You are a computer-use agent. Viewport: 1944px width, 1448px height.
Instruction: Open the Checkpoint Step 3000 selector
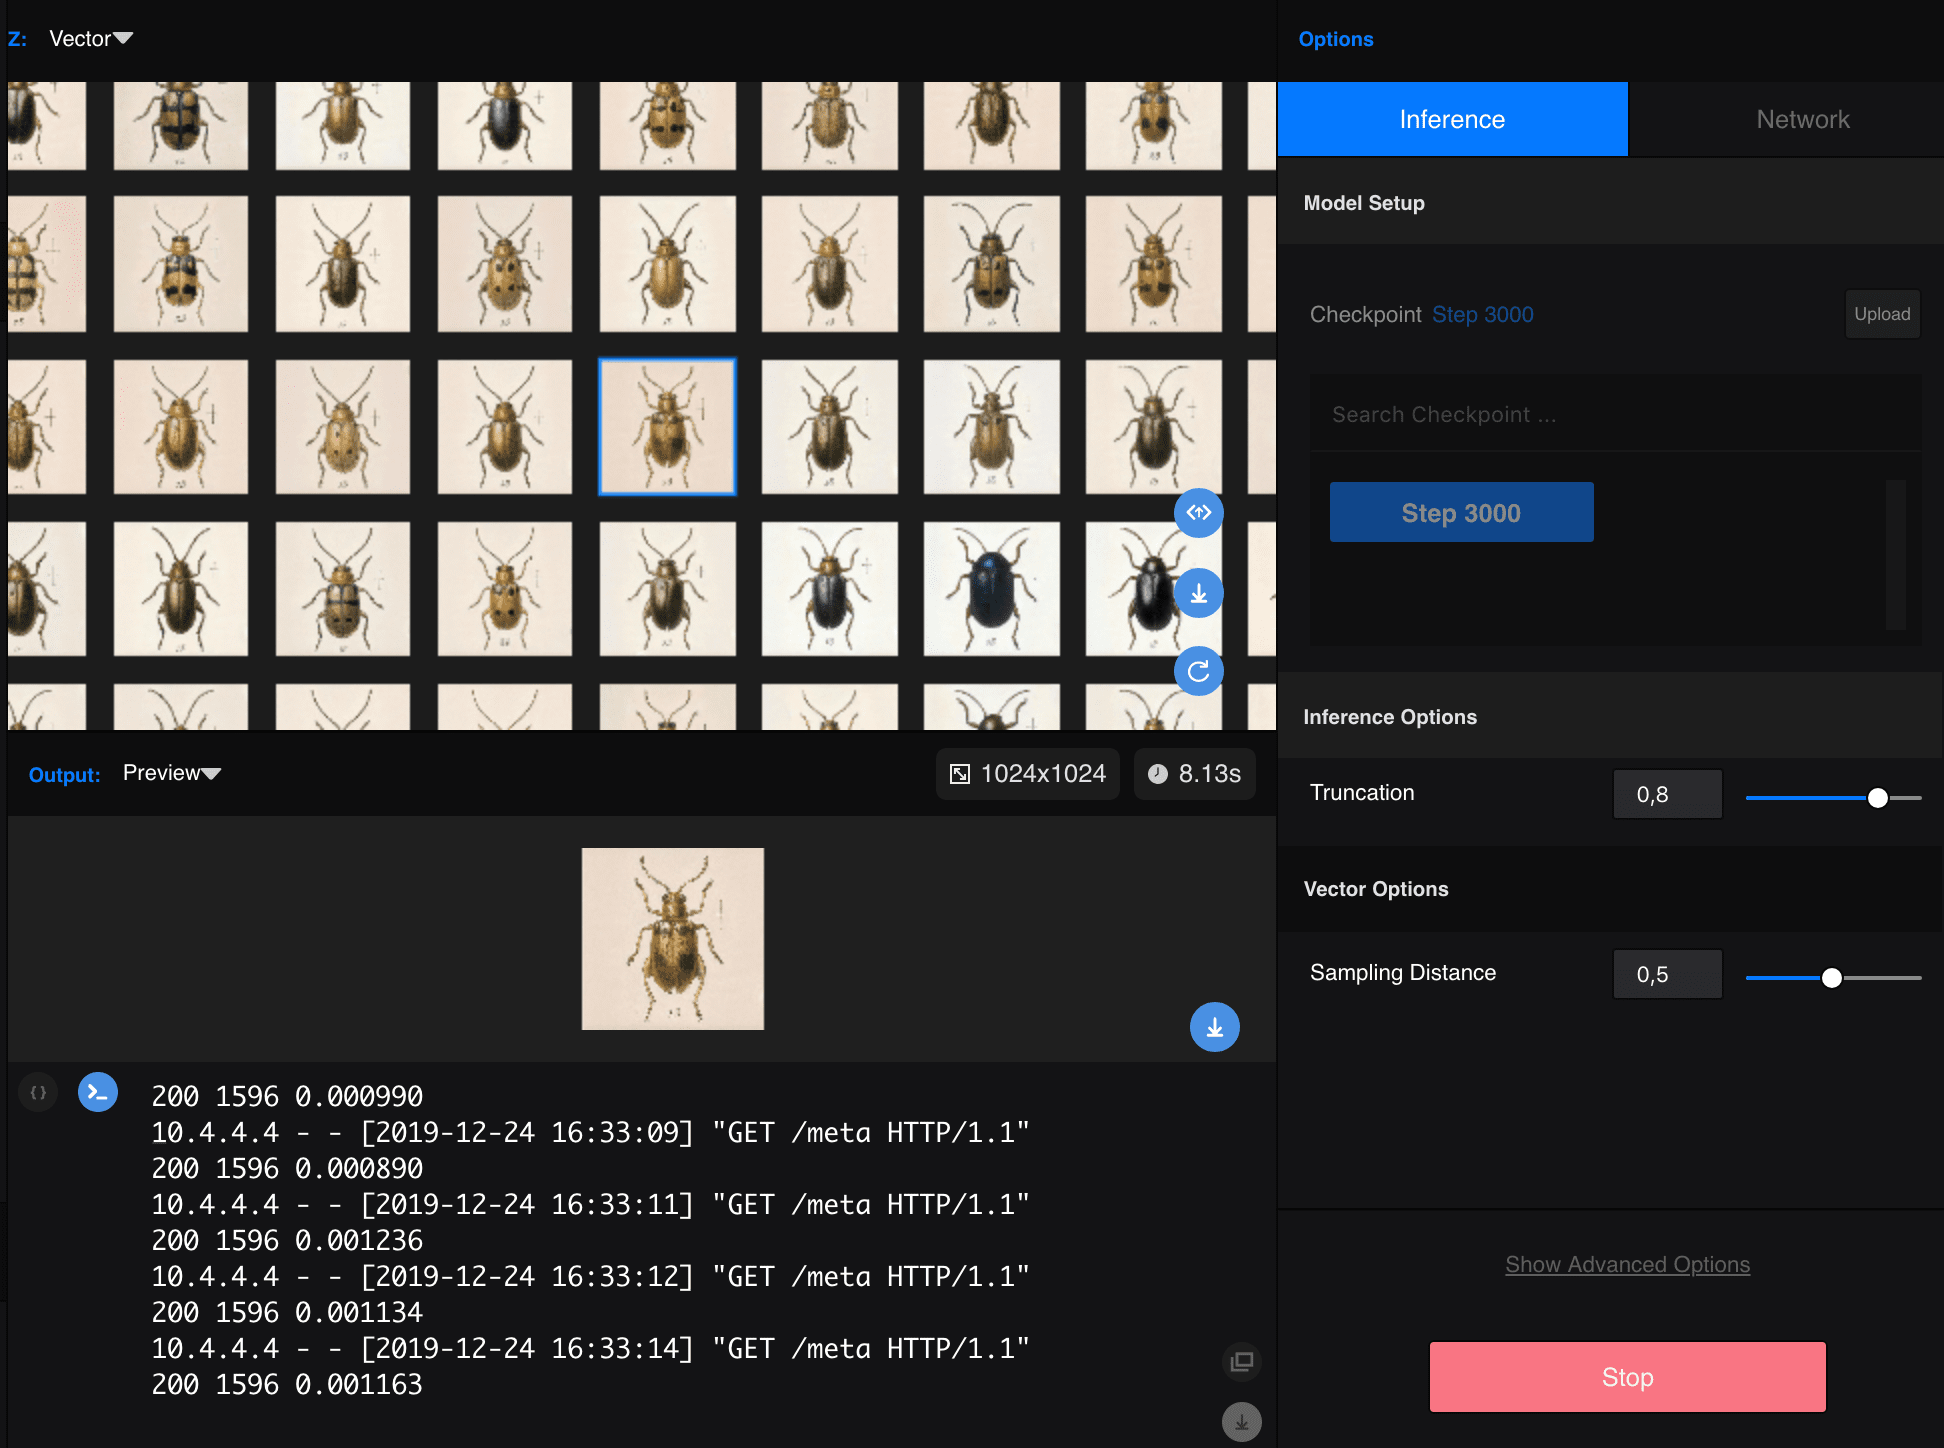1484,314
